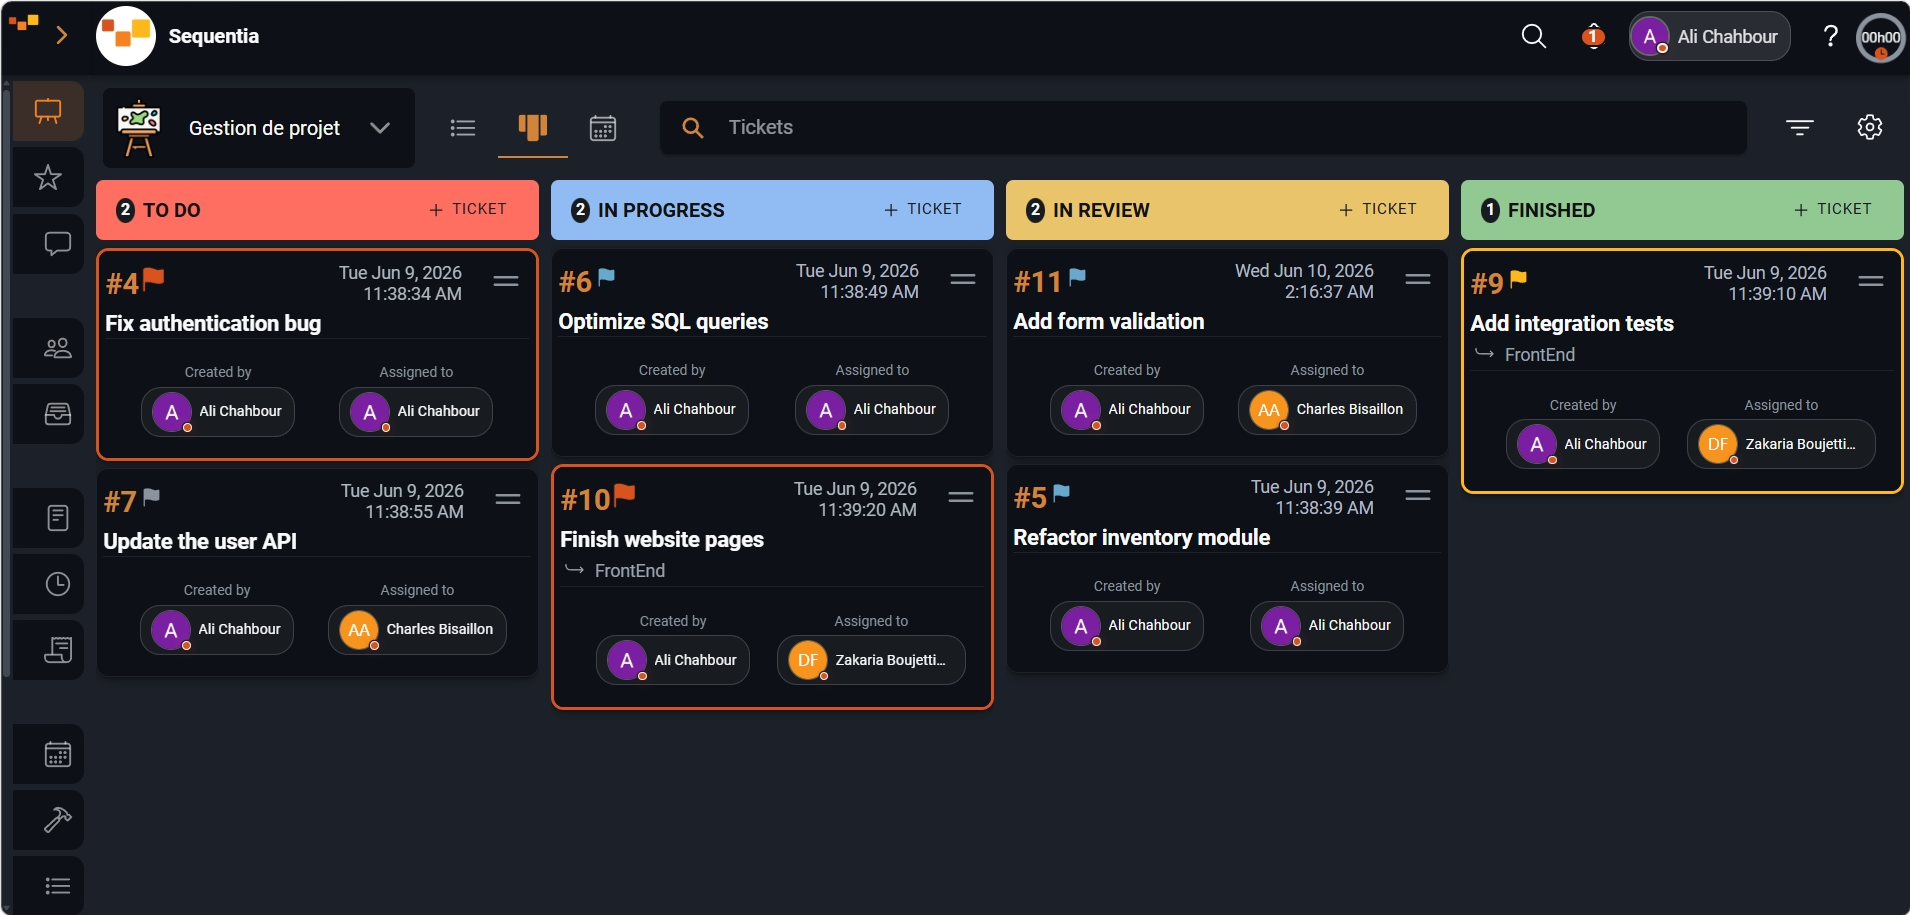This screenshot has width=1910, height=915.
Task: Open the menu handle on ticket #6
Action: 963,280
